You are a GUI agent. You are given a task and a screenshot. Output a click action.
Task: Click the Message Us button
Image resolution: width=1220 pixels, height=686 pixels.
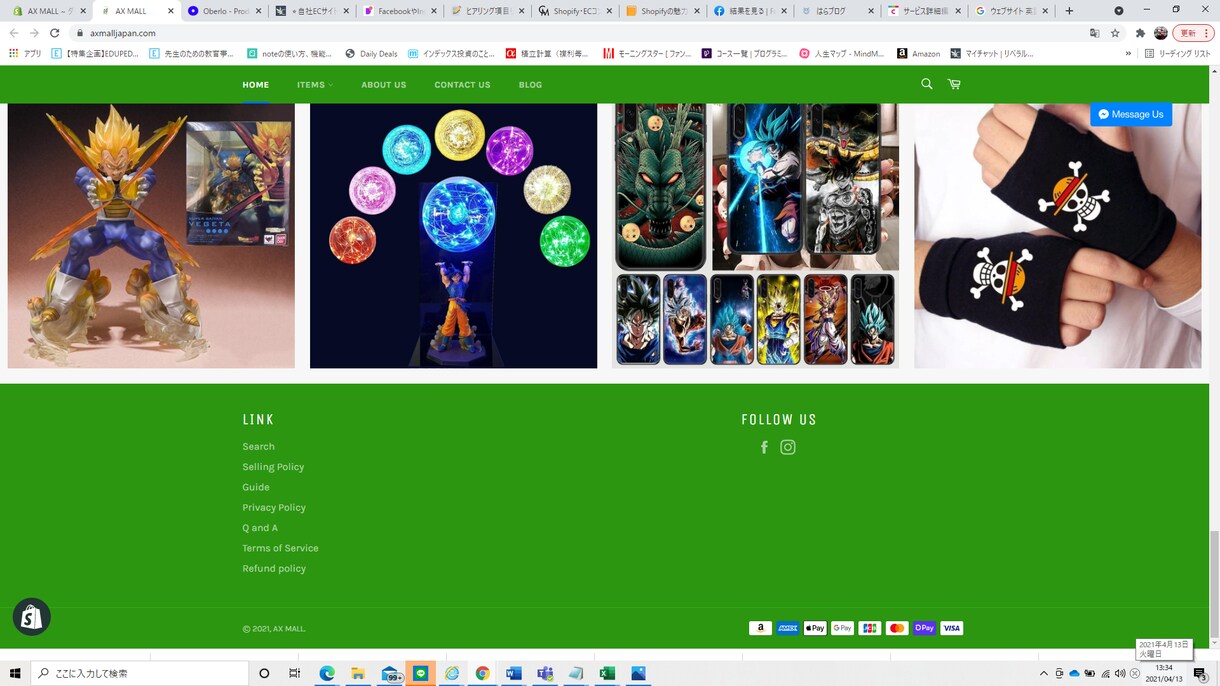[x=1131, y=114]
